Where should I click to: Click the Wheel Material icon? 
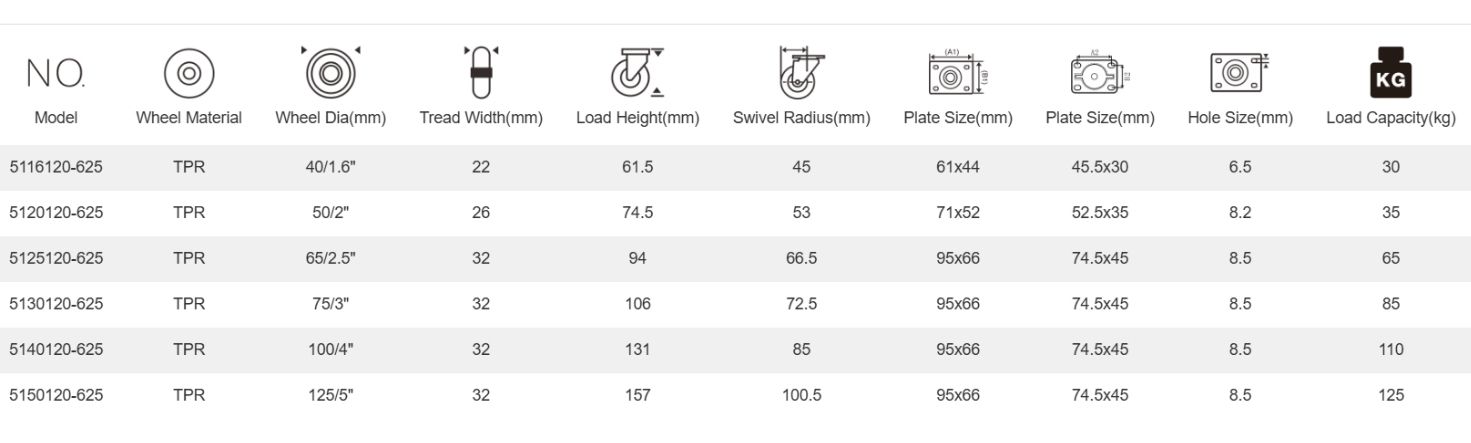point(188,73)
